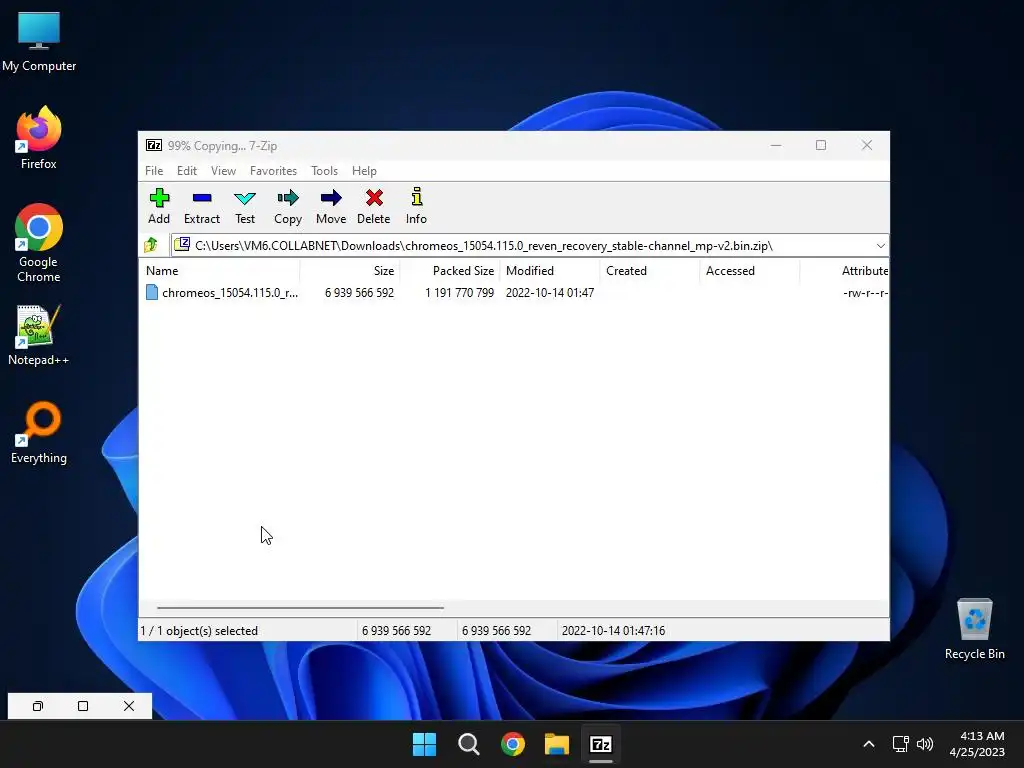Open the Windows Start menu
Screen dimensions: 1024x768
(424, 744)
